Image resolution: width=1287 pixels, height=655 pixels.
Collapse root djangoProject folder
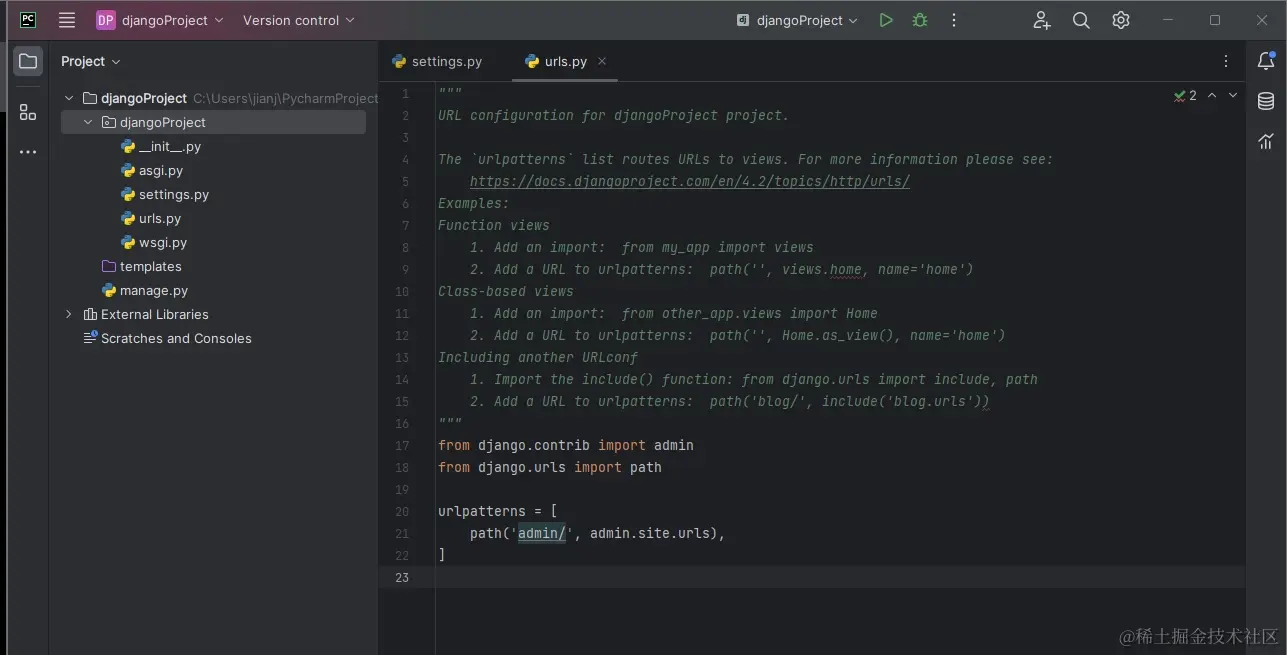tap(69, 98)
